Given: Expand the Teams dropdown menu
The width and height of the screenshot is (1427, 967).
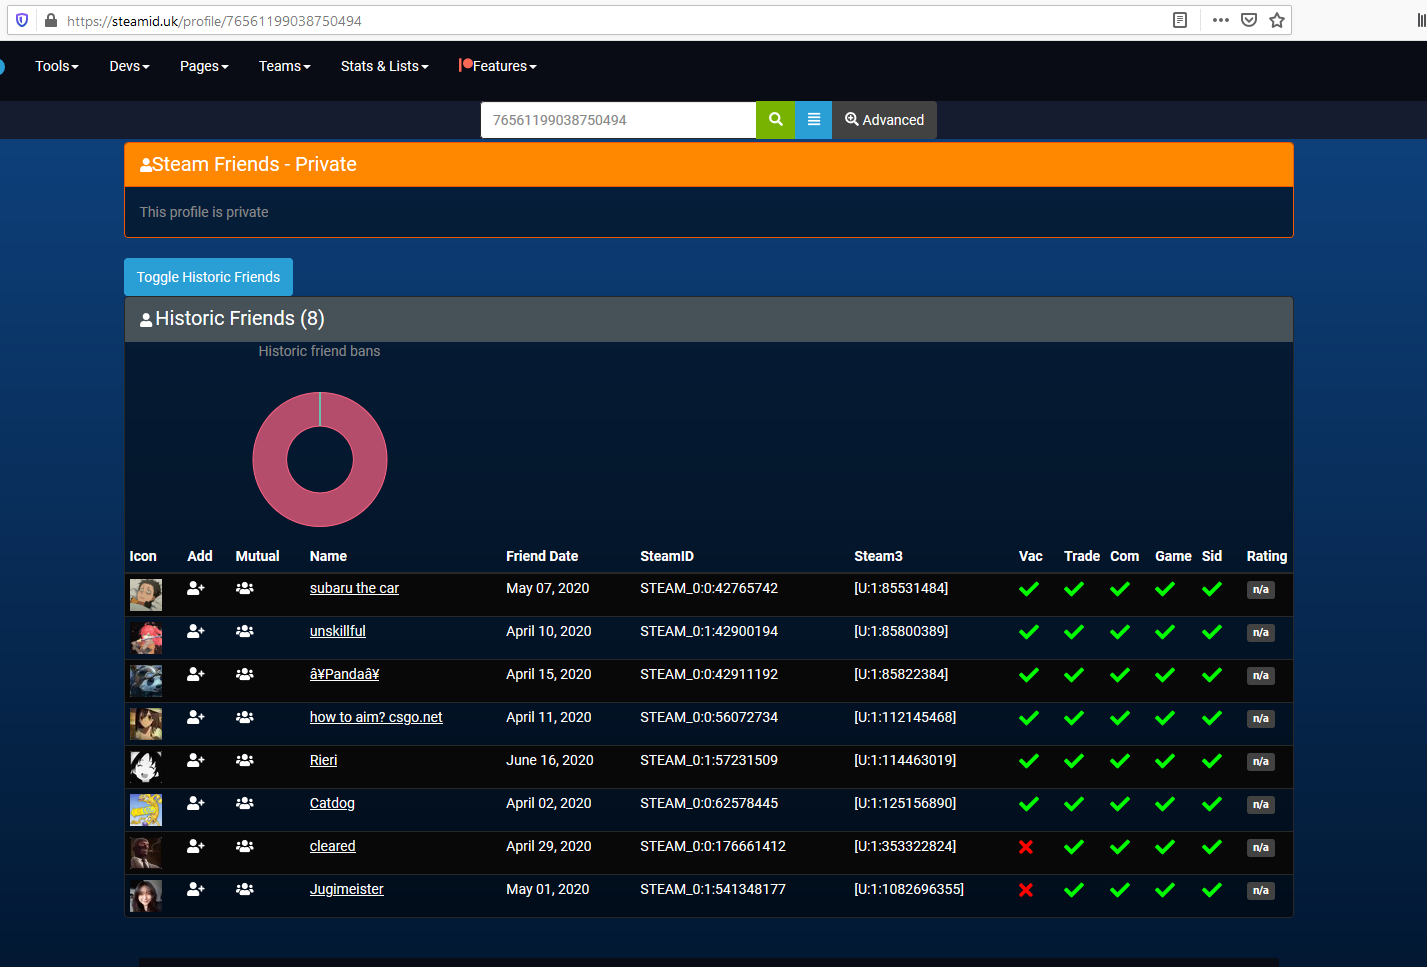Looking at the screenshot, I should [285, 66].
